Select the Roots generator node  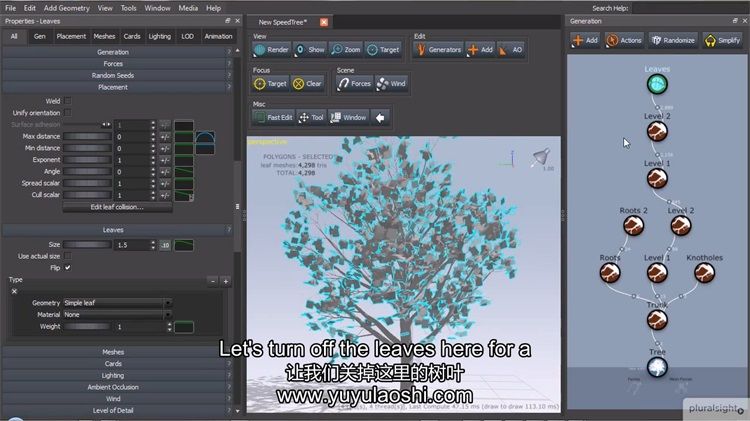[x=610, y=273]
